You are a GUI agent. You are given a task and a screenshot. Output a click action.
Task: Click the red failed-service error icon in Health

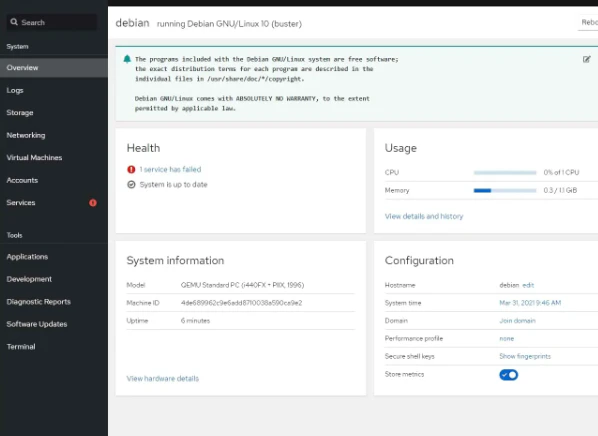coord(131,169)
